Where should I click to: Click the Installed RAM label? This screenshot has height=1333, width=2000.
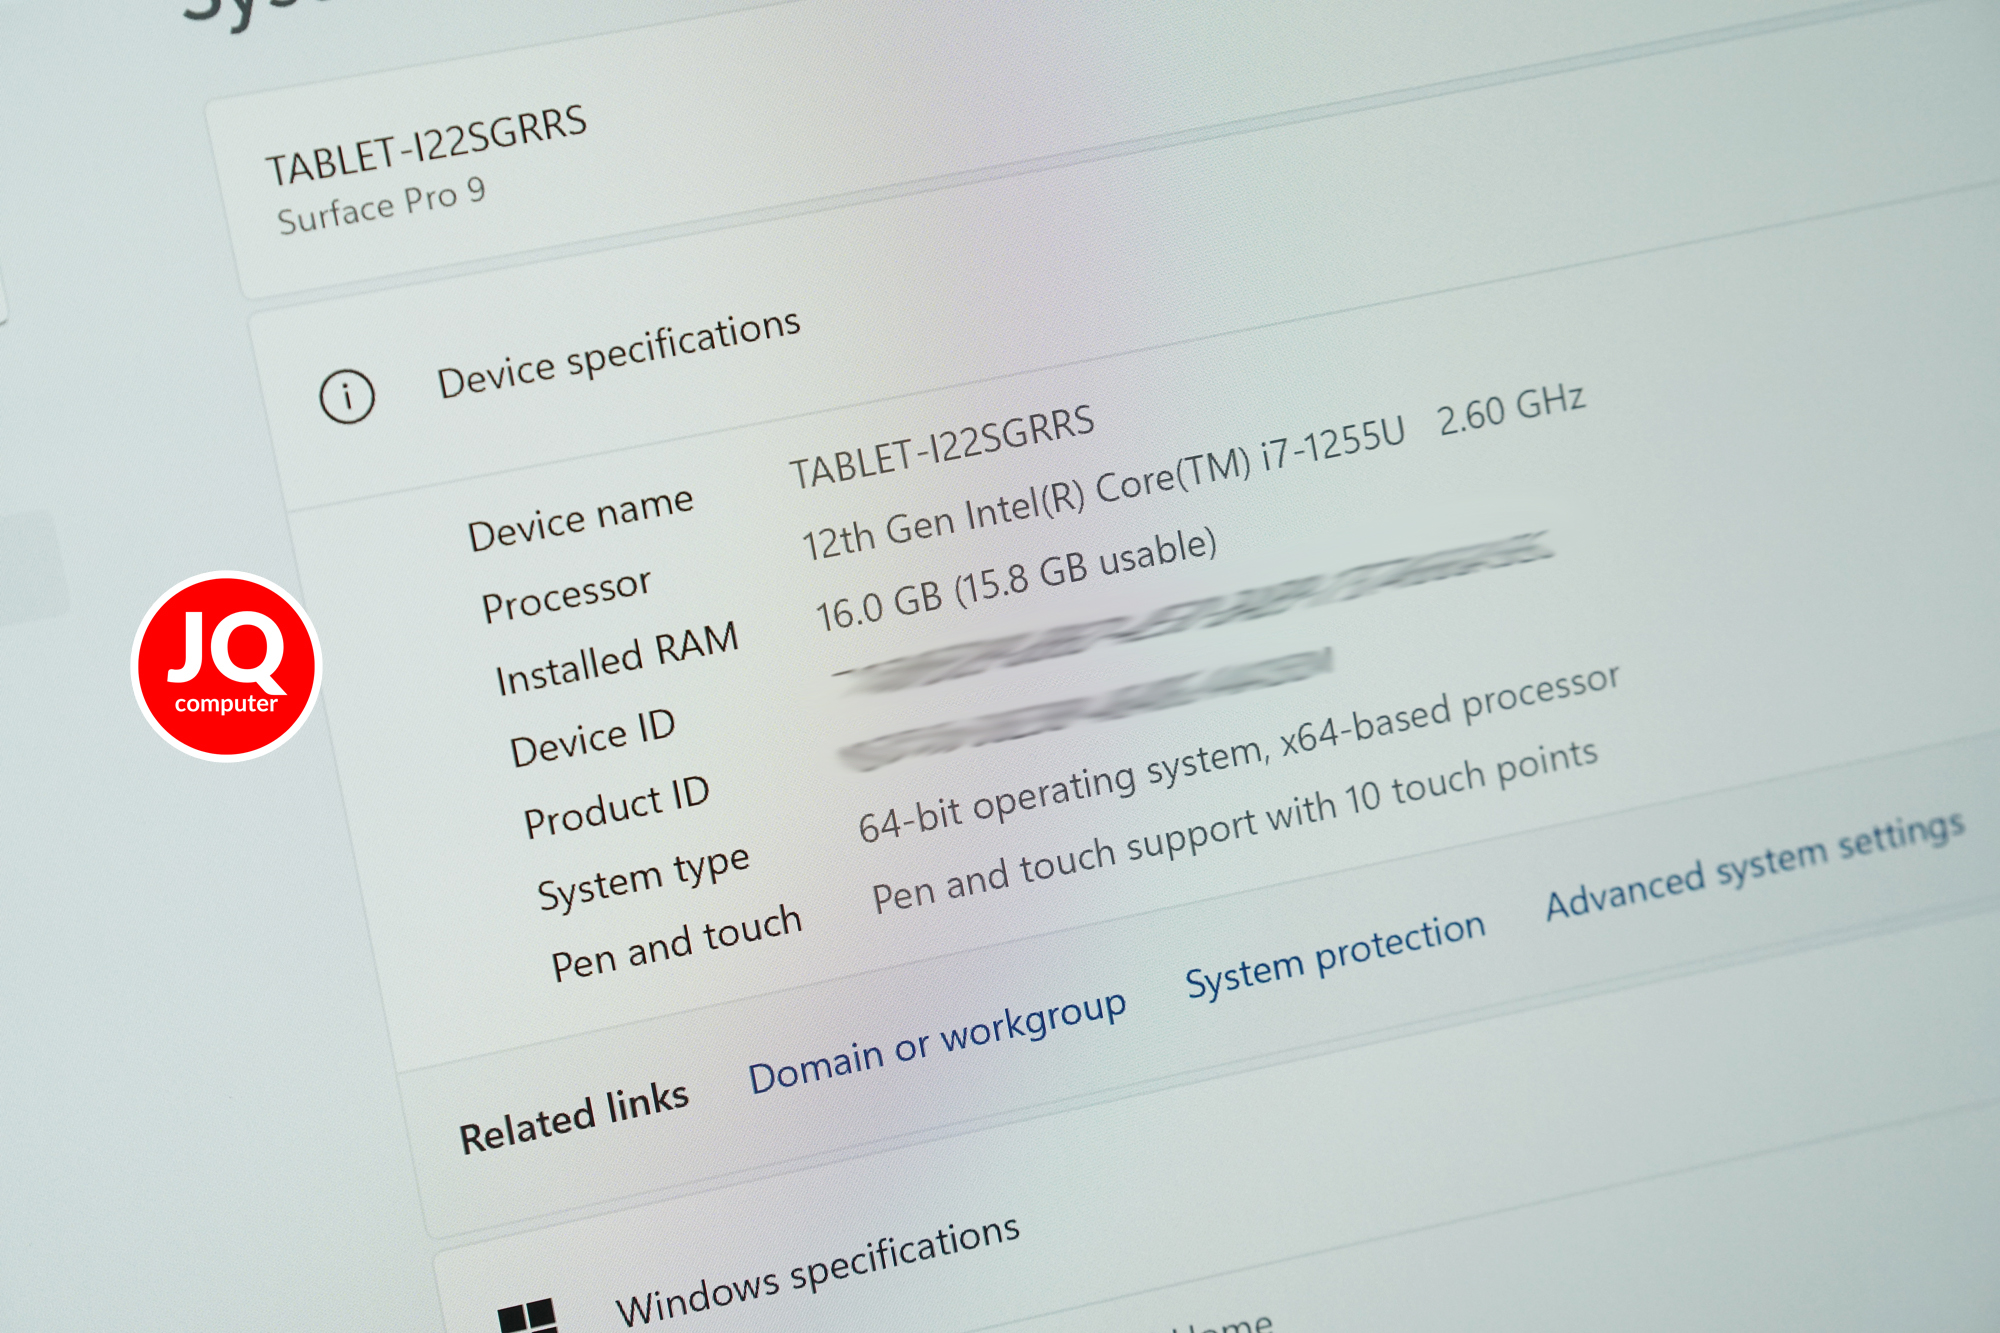point(617,658)
